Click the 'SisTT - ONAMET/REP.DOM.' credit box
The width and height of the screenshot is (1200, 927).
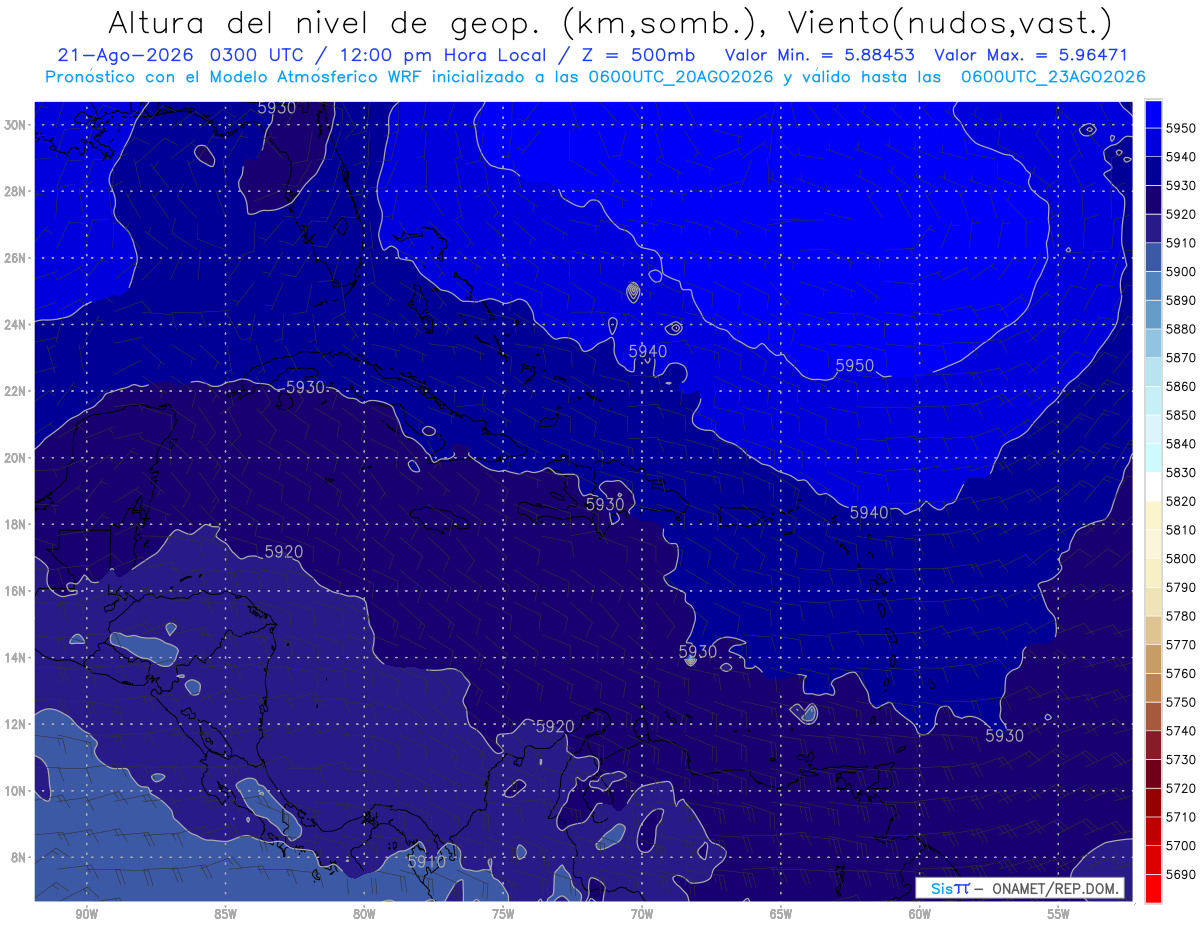point(1019,888)
